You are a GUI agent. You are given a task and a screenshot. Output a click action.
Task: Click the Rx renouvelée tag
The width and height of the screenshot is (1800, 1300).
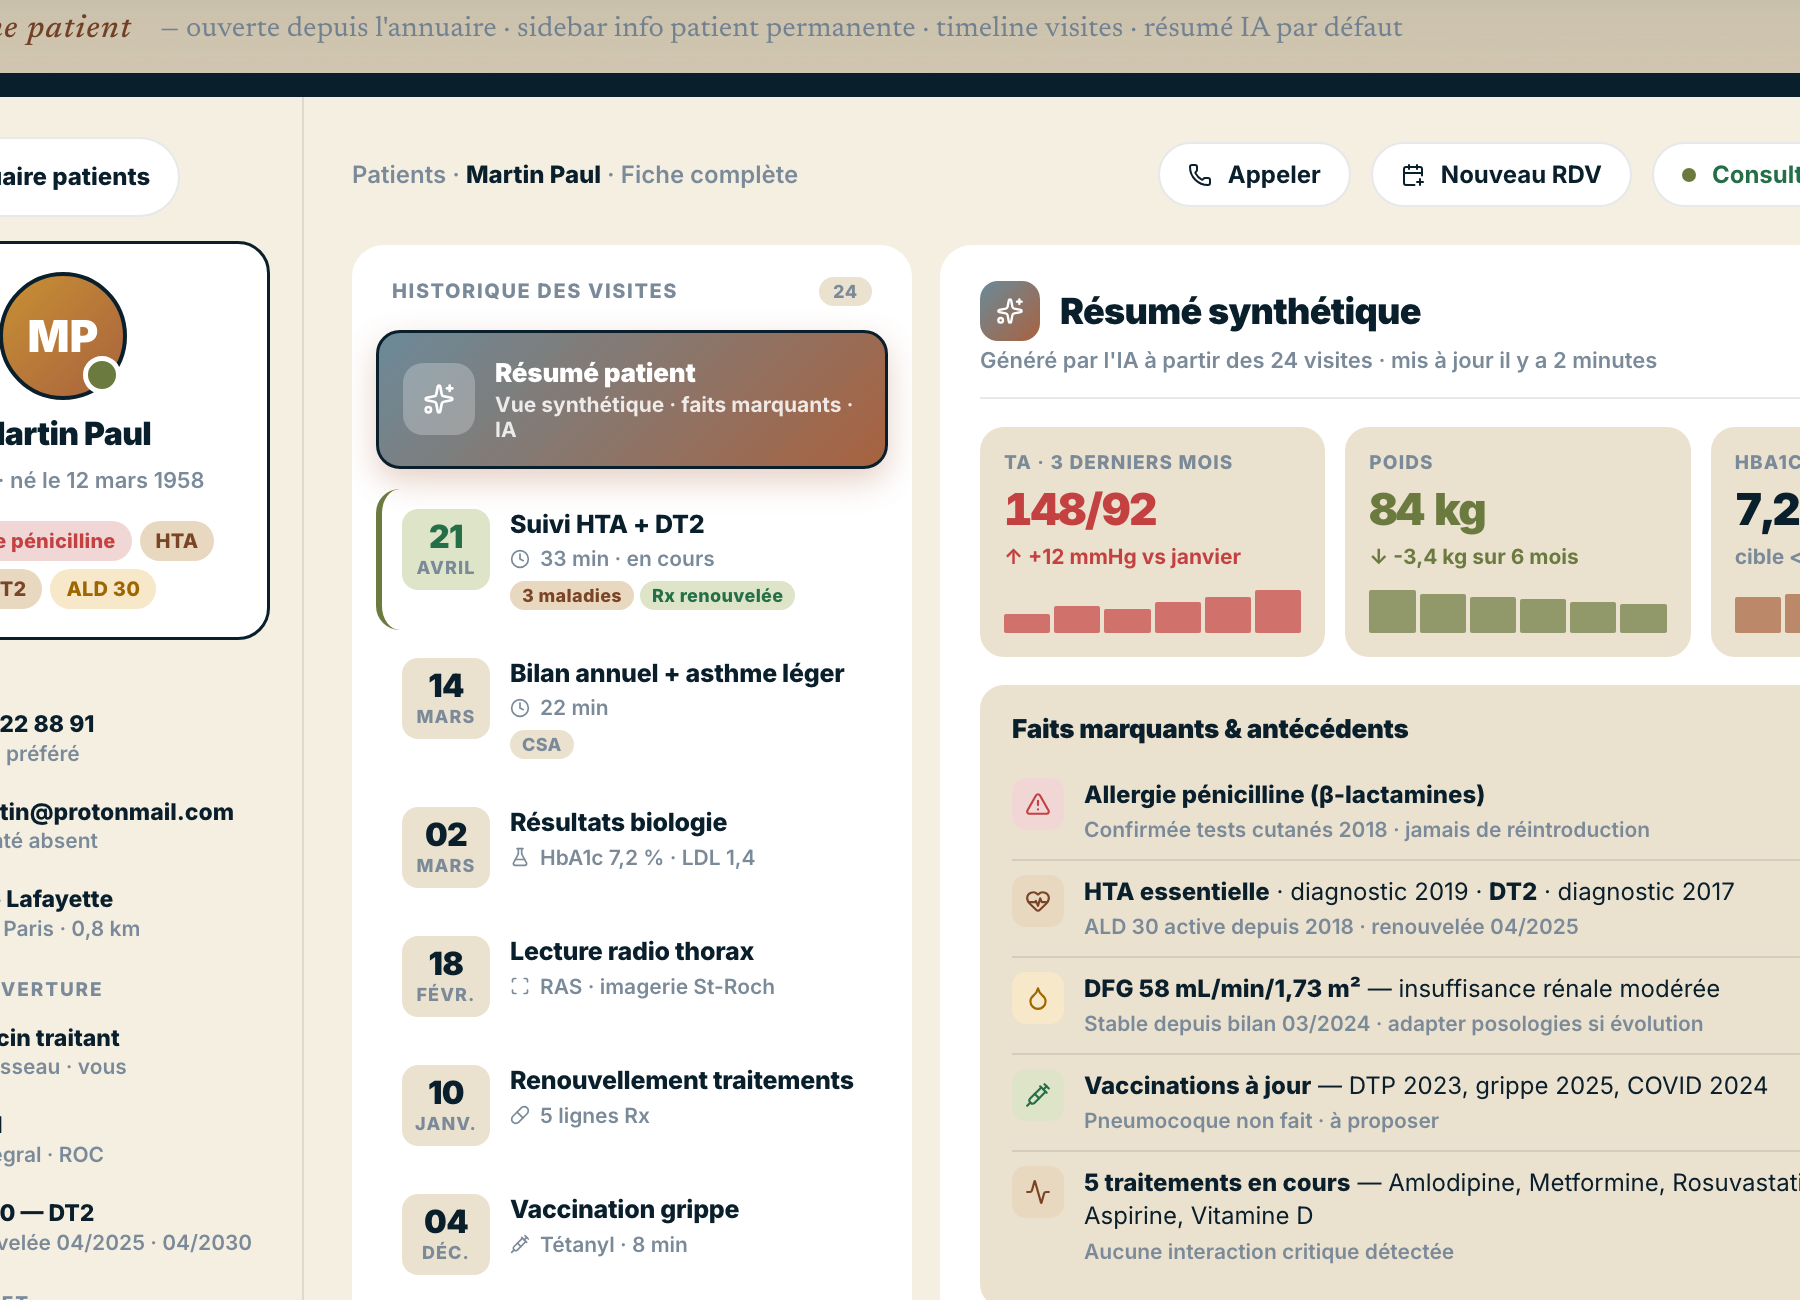(717, 596)
